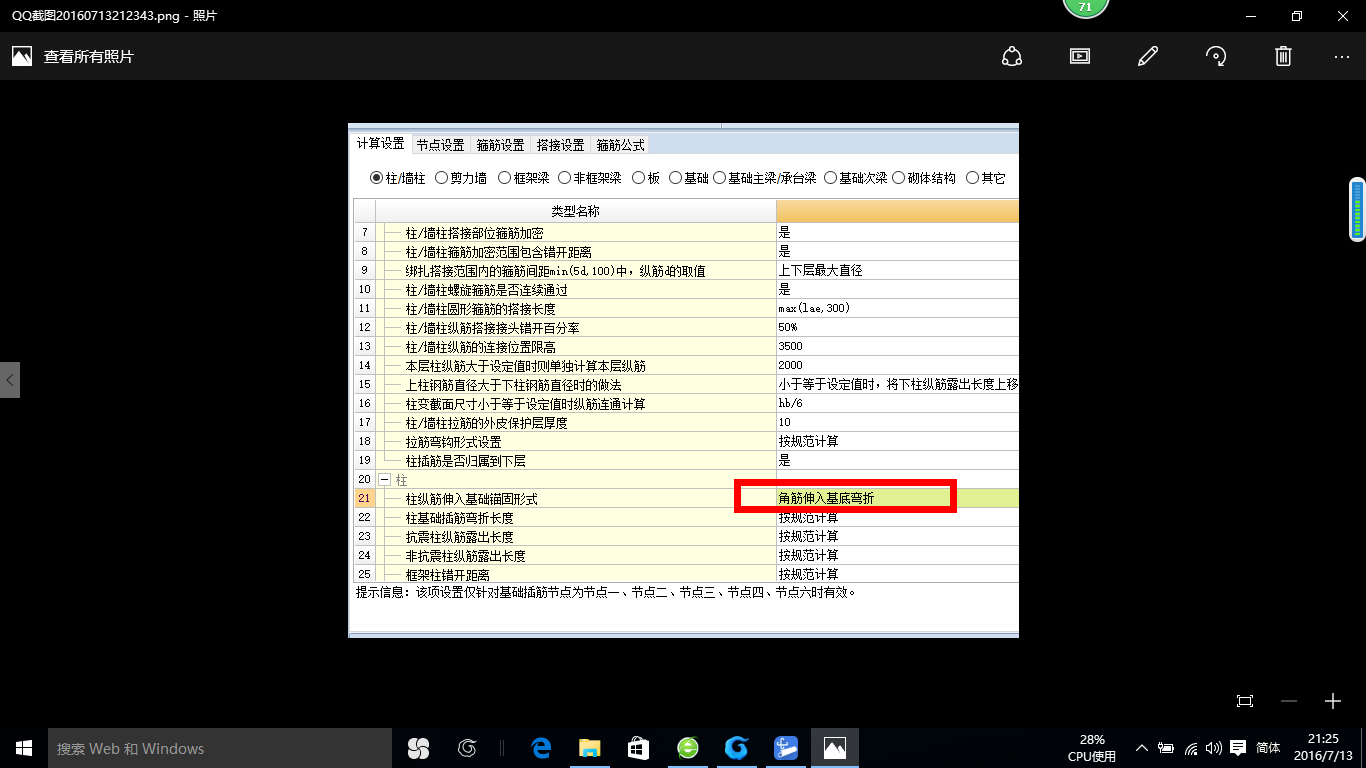Delete the photo with the trash icon
Screen dimensions: 1366x768
coord(1284,56)
